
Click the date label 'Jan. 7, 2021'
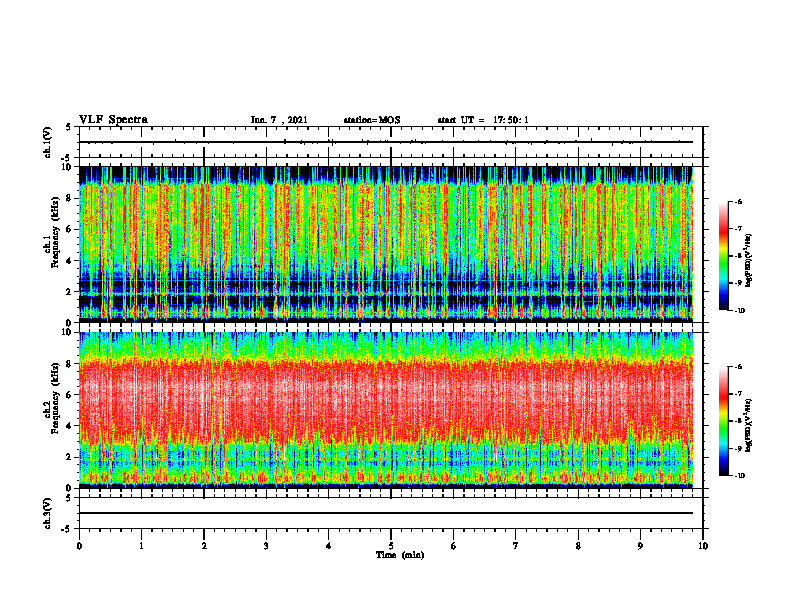(x=279, y=120)
